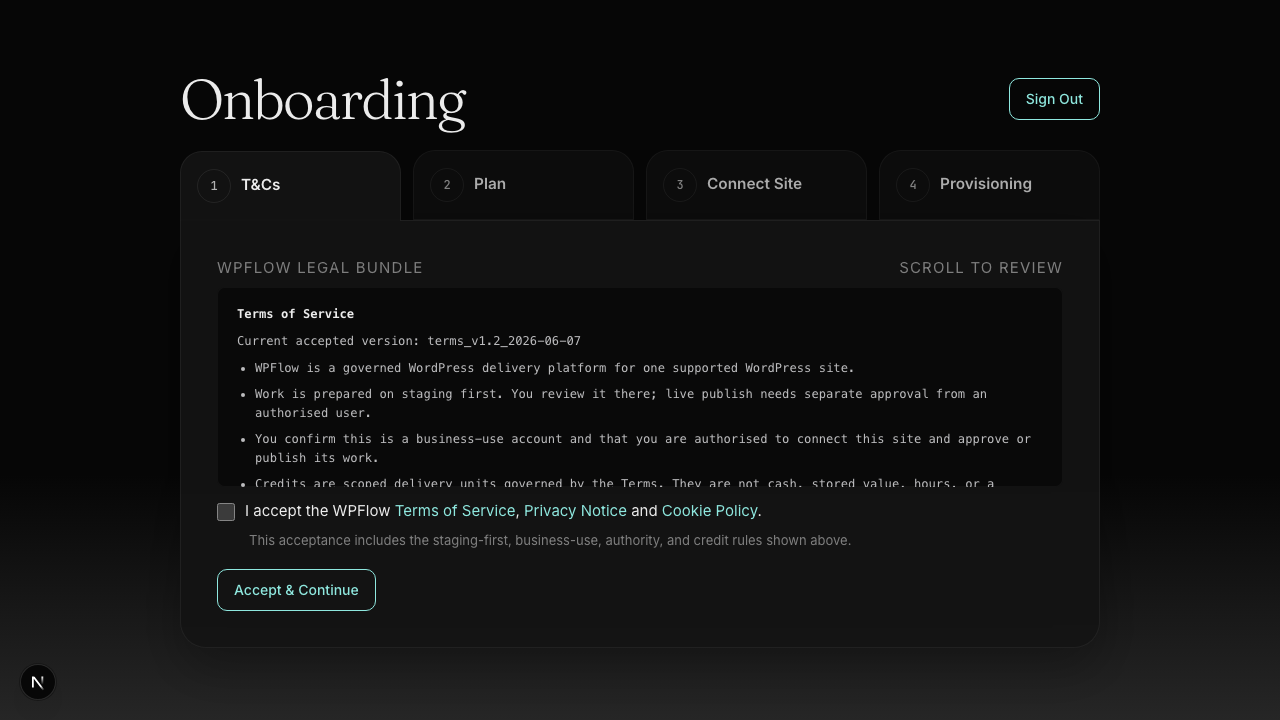Click the 'Credits are scoped delivery units' bullet
Viewport: 1280px width, 720px height.
click(x=625, y=483)
